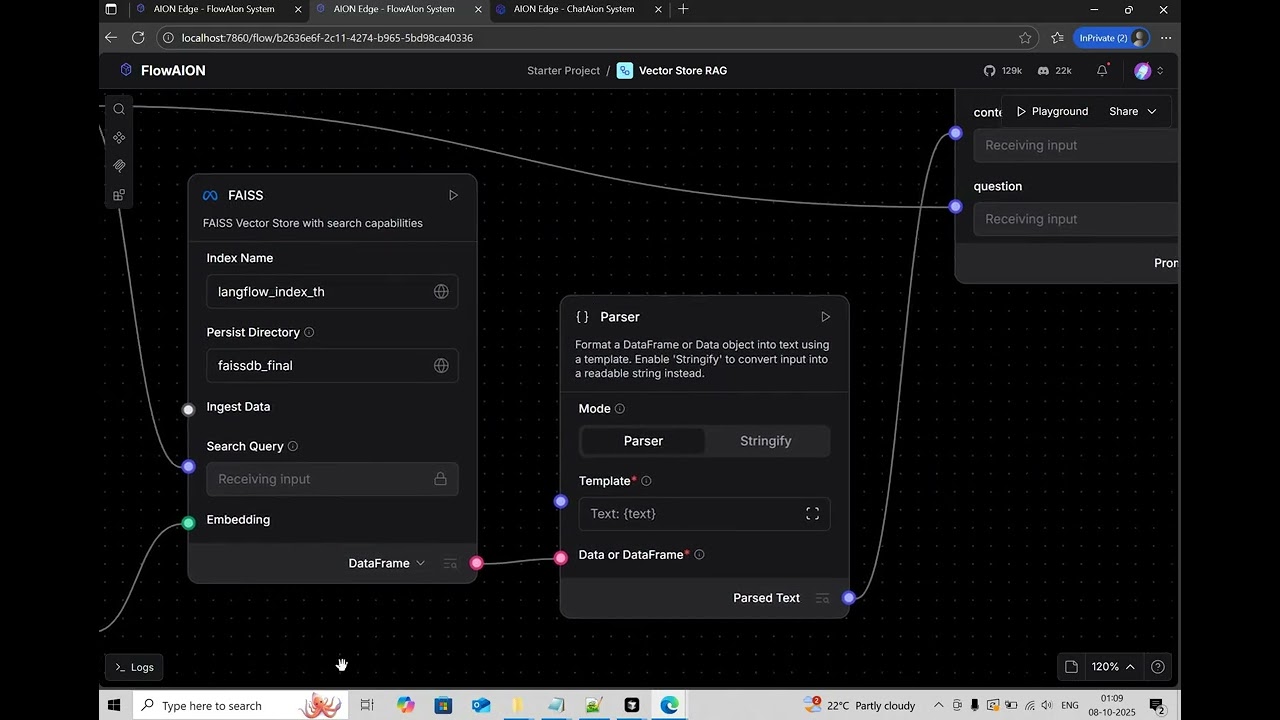Open browser Settings and more menu
Viewport: 1280px width, 720px height.
click(x=1166, y=38)
